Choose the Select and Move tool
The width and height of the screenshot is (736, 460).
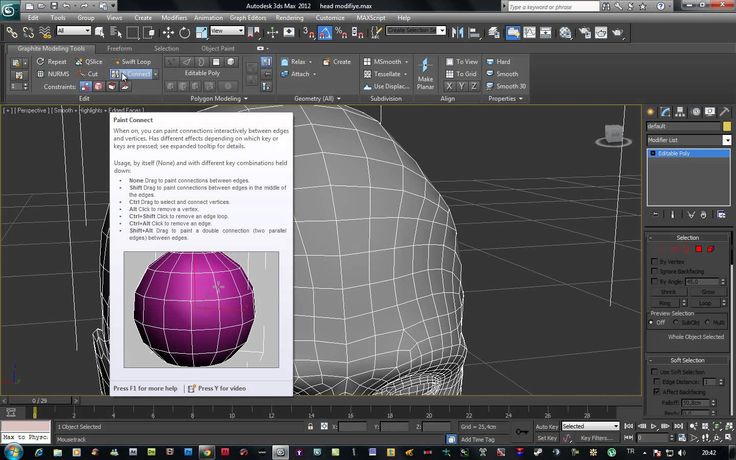(x=168, y=32)
